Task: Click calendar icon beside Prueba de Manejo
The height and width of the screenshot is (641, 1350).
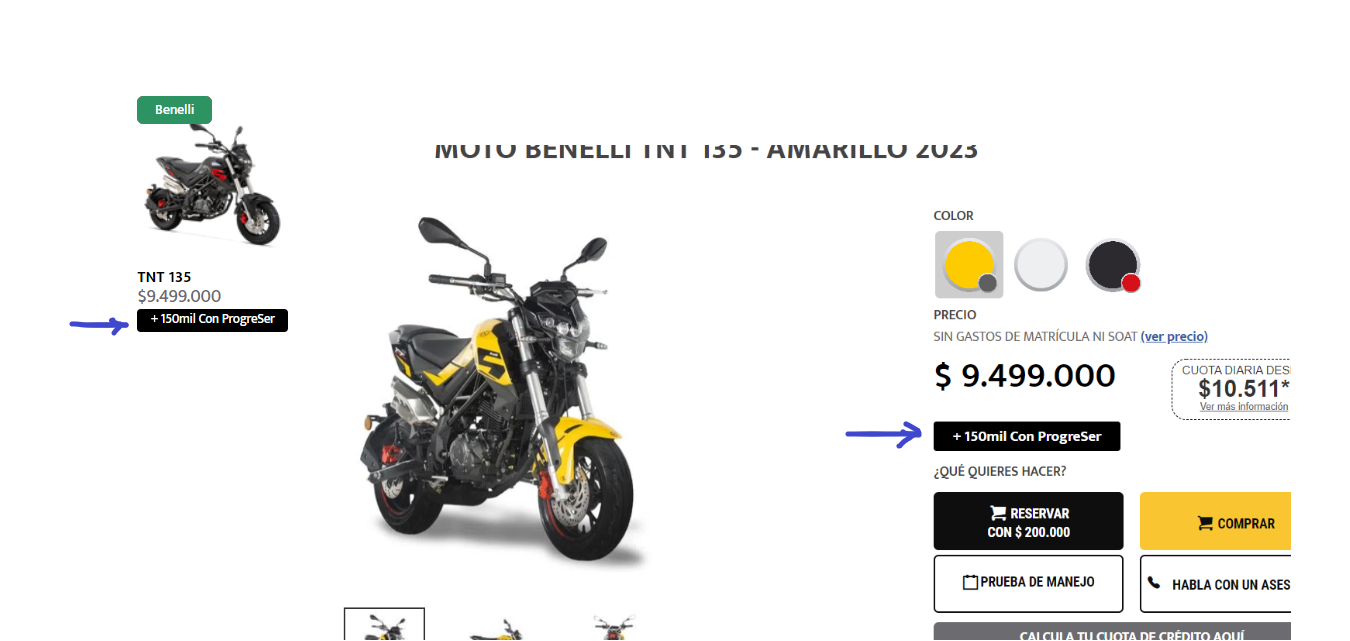Action: (970, 582)
